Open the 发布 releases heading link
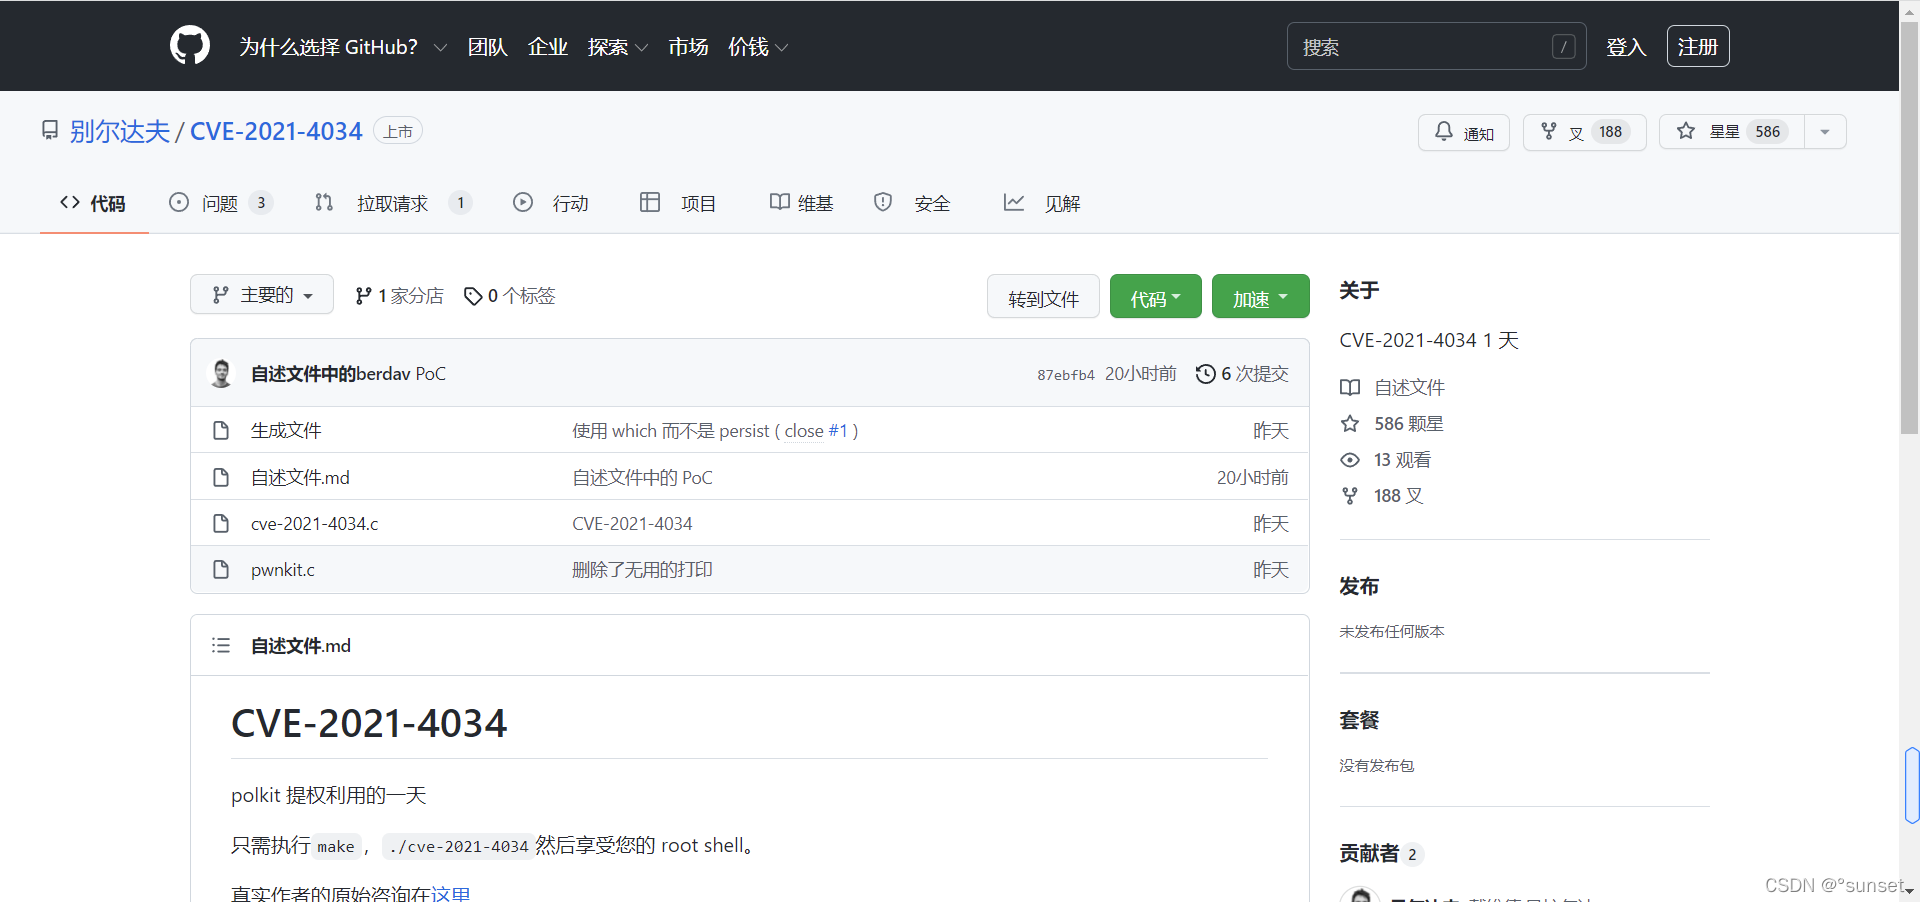The width and height of the screenshot is (1920, 902). pyautogui.click(x=1359, y=587)
